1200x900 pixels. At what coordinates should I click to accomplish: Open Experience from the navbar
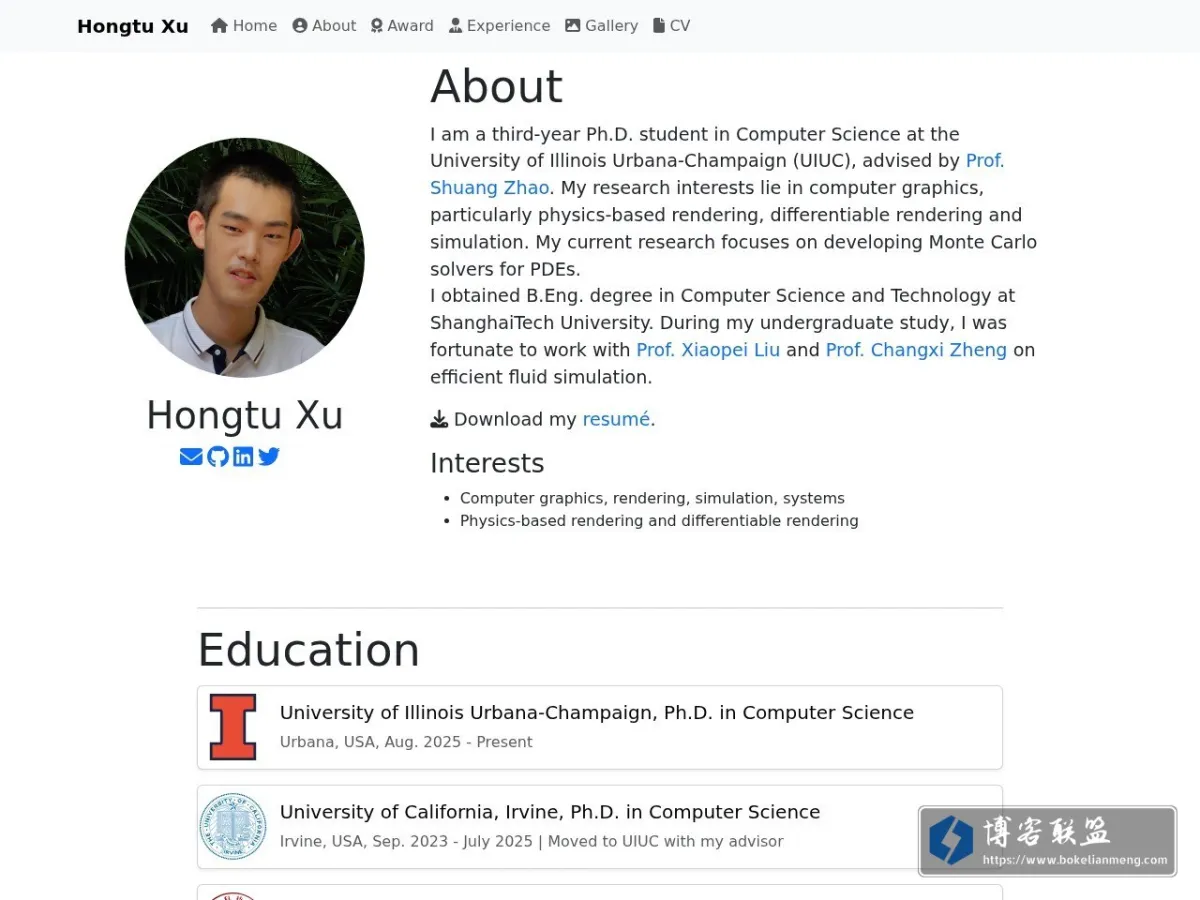tap(499, 26)
